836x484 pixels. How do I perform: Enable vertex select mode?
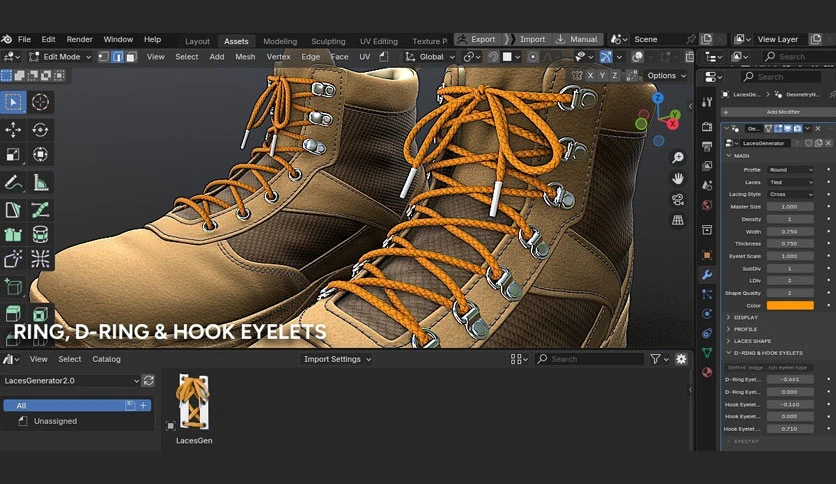tap(104, 57)
